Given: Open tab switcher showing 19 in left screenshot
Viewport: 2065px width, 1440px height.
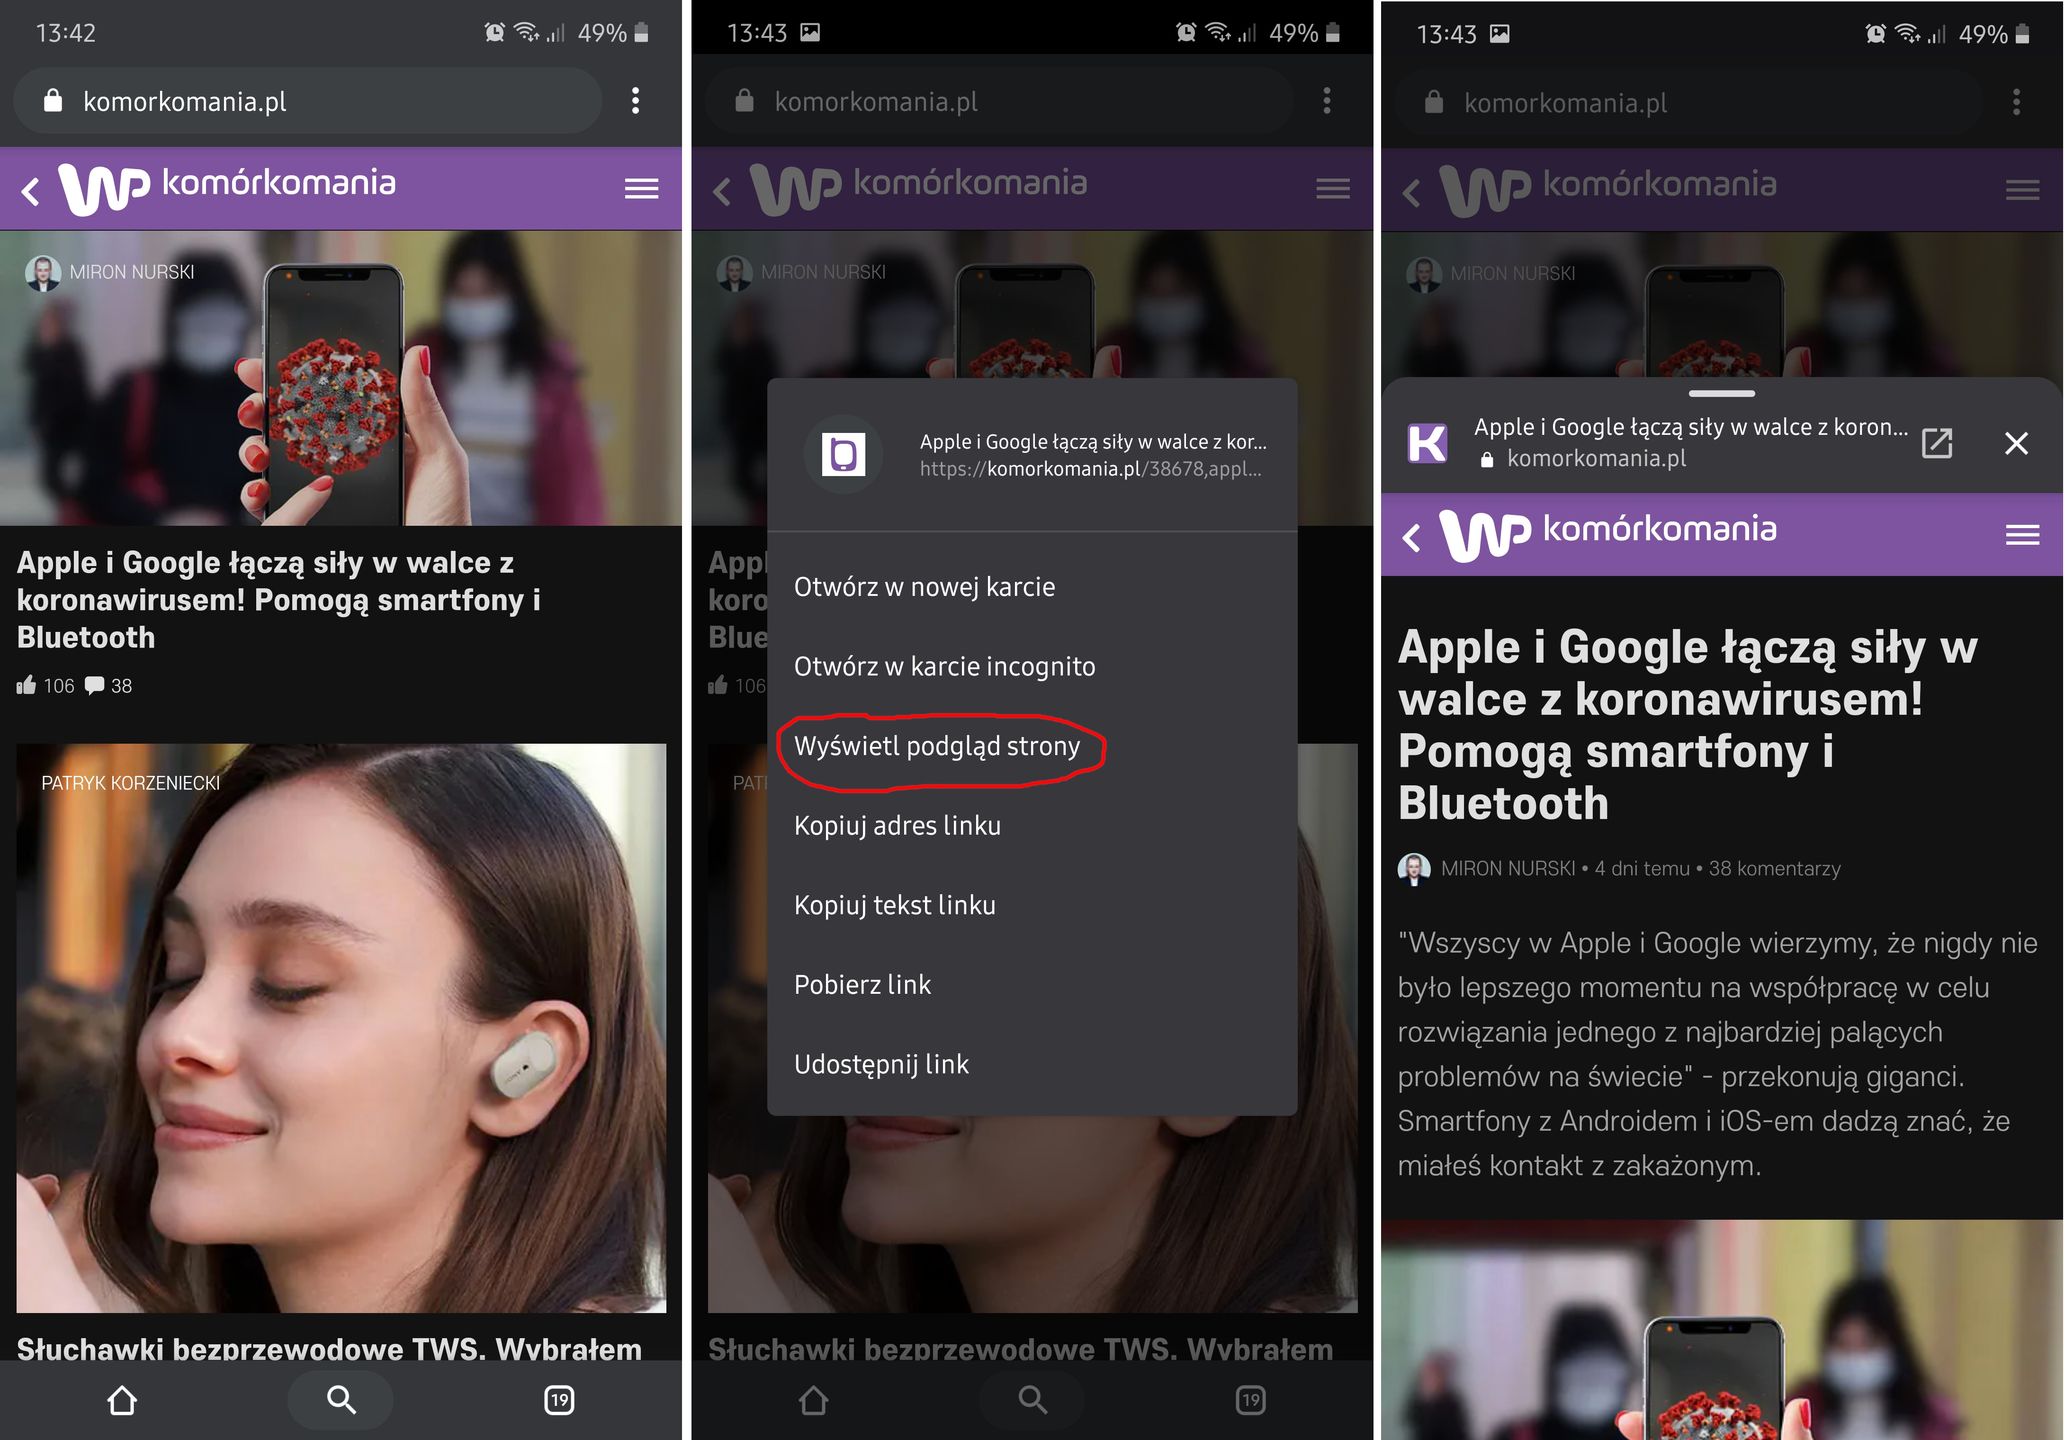Looking at the screenshot, I should pos(559,1400).
